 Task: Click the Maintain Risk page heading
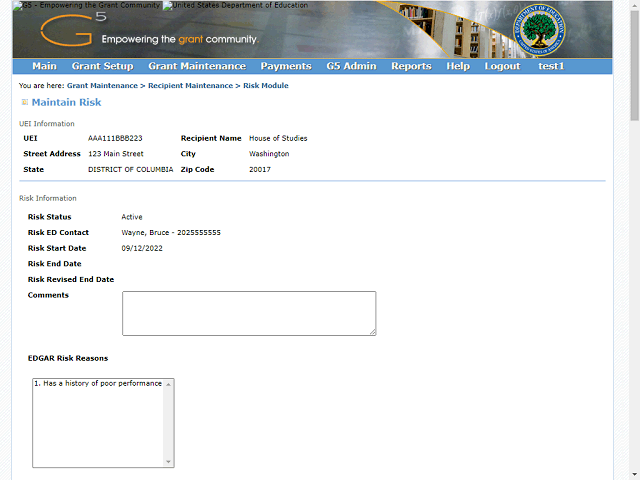point(67,102)
